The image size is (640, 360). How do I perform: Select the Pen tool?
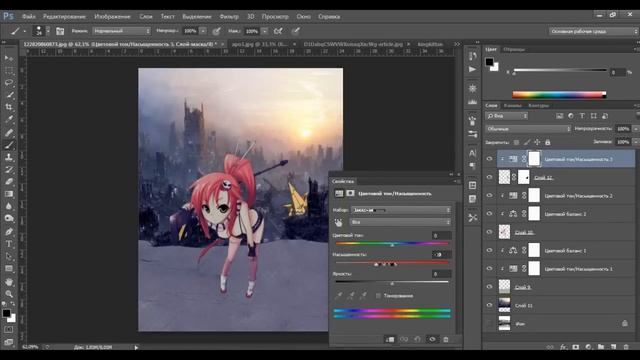9,231
